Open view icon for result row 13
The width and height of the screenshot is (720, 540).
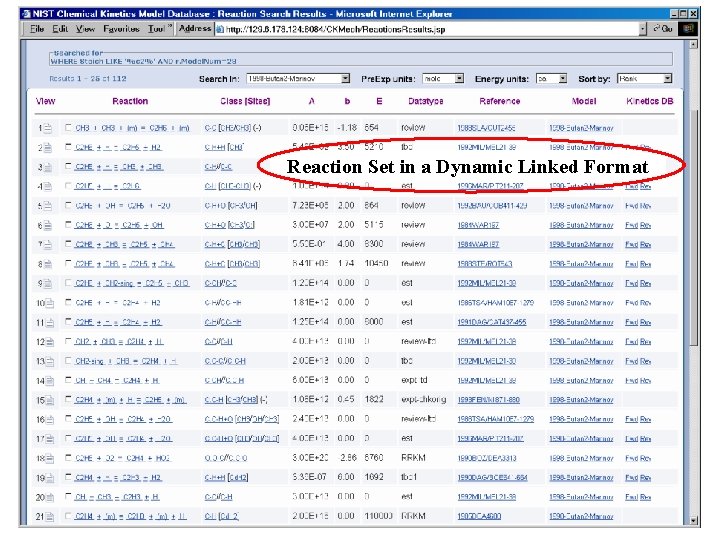click(50, 362)
